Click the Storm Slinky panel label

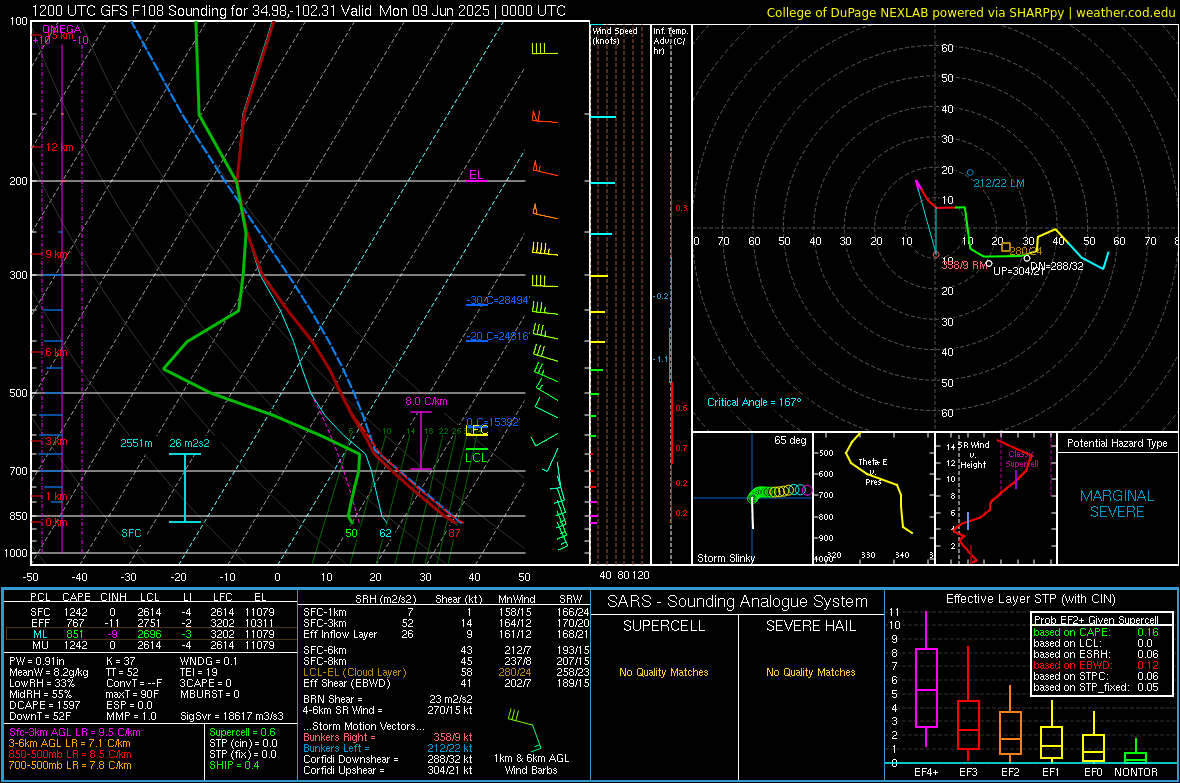click(x=725, y=558)
